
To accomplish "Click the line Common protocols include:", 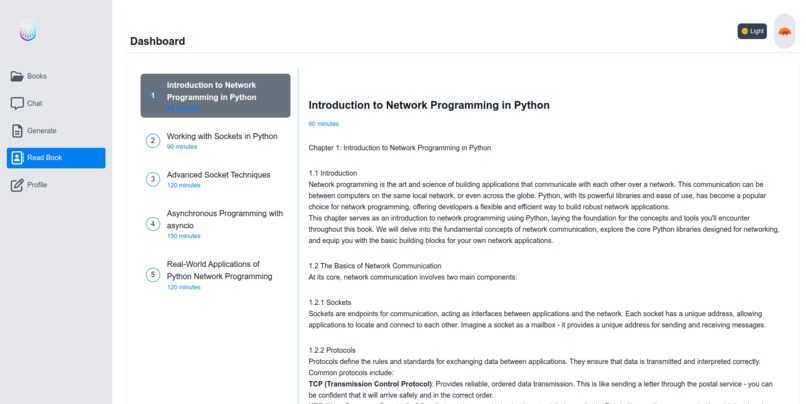I will (351, 373).
